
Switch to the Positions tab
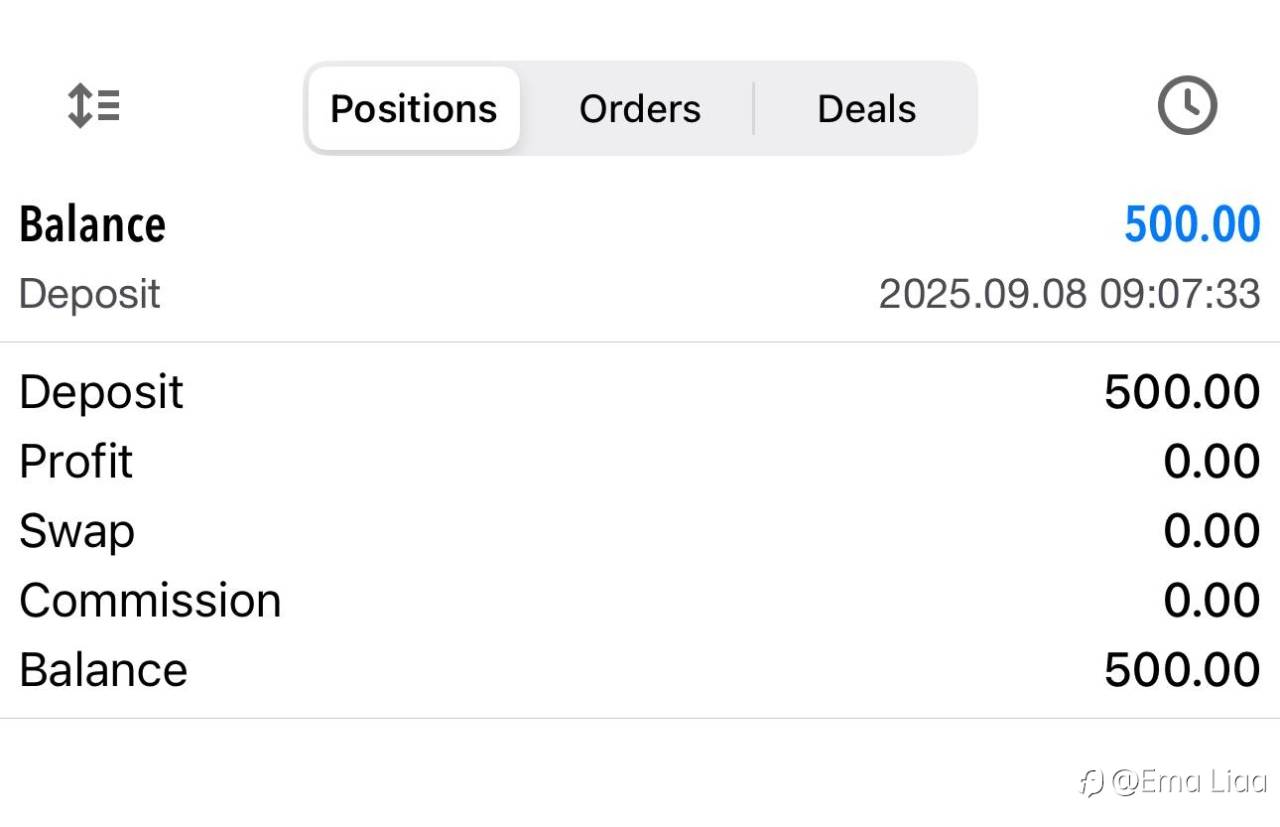413,109
